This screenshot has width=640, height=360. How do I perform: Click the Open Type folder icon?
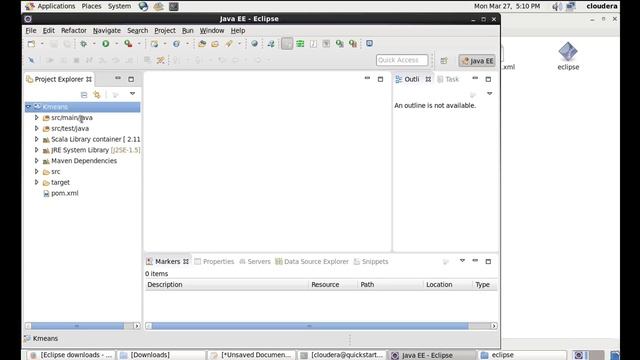click(x=202, y=44)
